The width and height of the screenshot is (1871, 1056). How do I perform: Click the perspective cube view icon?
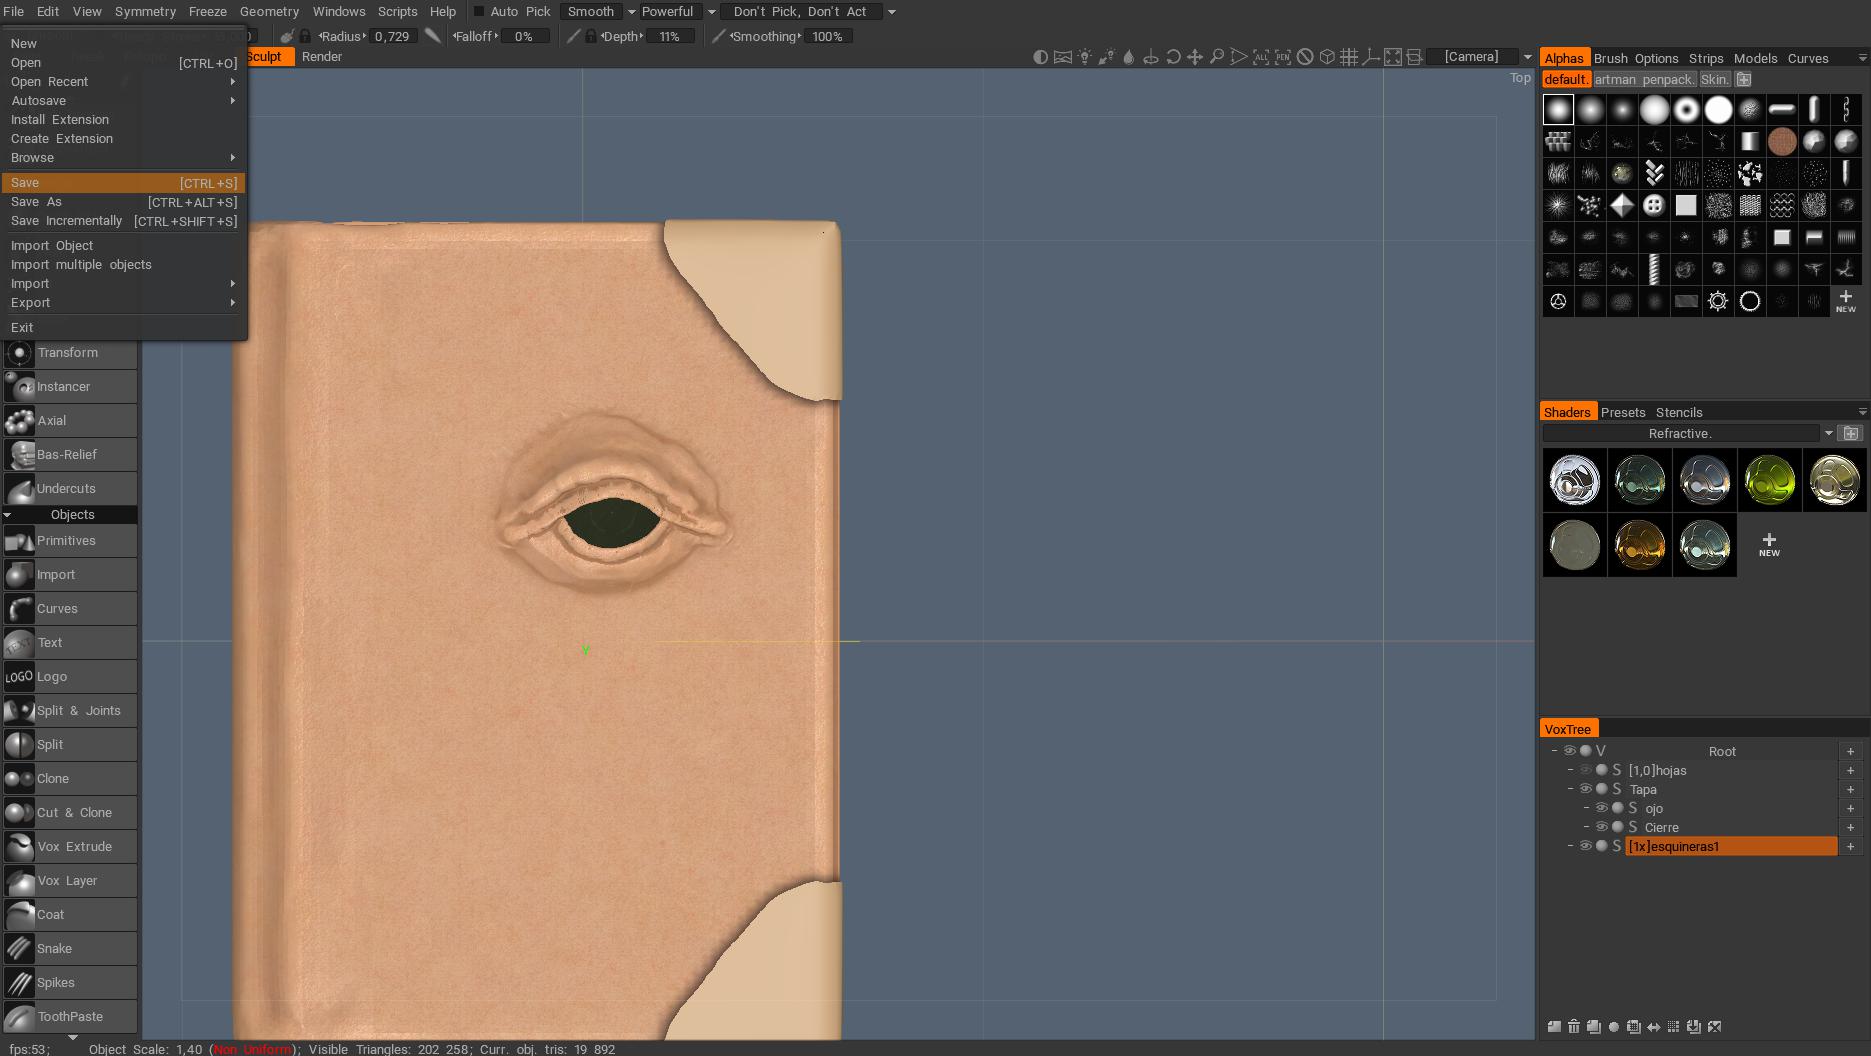click(1327, 57)
